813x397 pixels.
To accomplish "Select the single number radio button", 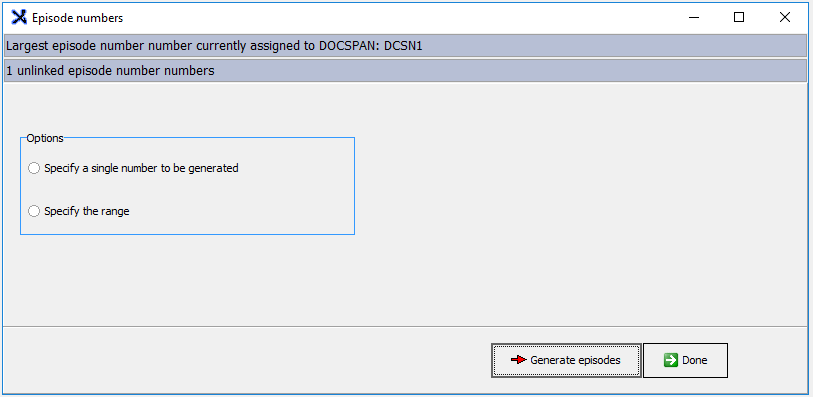I will (x=34, y=168).
